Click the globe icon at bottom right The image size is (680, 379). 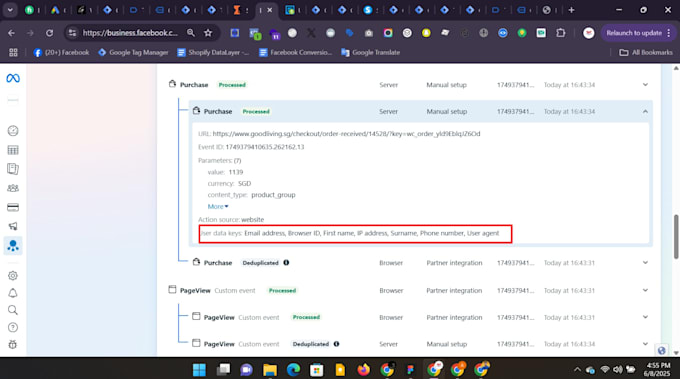click(661, 350)
